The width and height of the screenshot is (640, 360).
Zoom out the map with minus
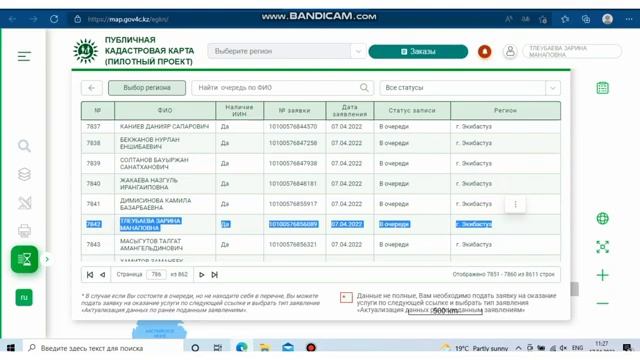pyautogui.click(x=602, y=303)
